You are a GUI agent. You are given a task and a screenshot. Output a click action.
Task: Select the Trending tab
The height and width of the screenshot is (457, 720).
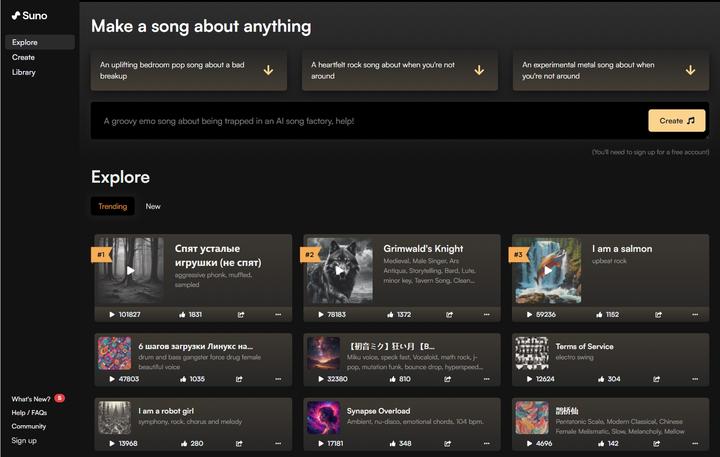click(112, 206)
